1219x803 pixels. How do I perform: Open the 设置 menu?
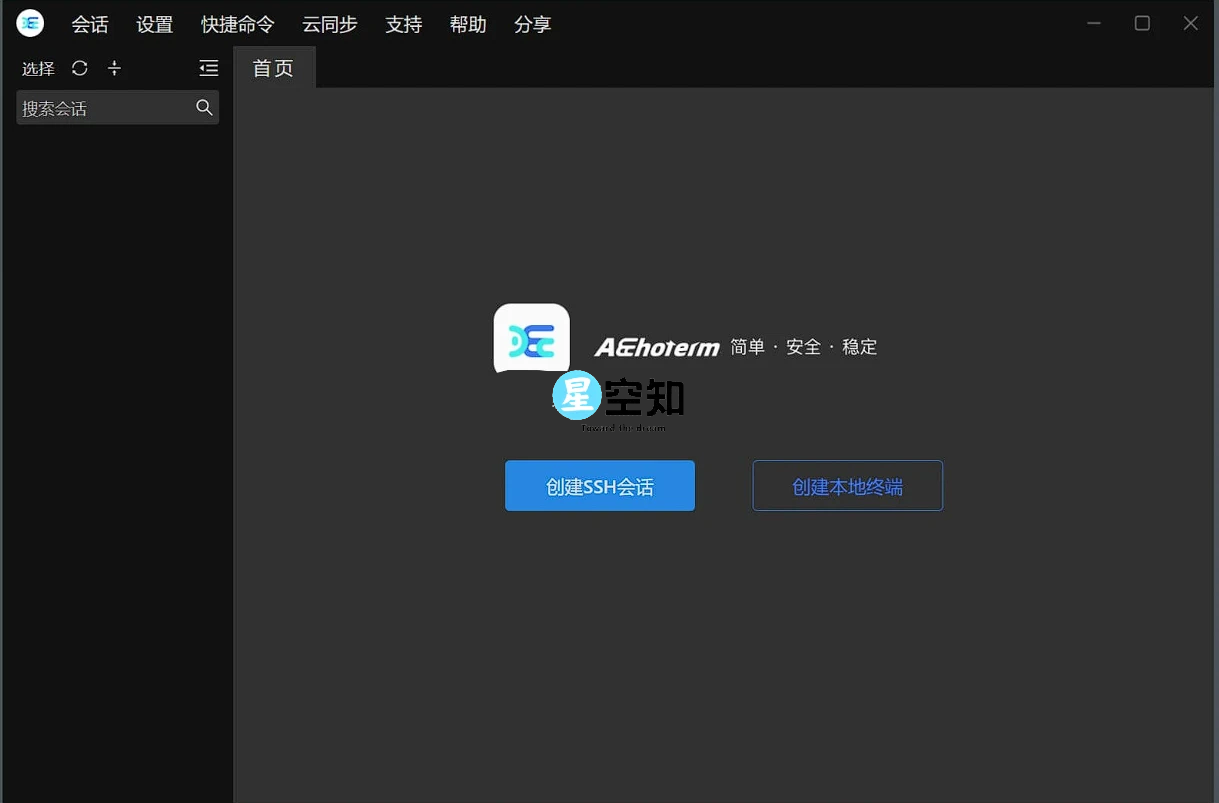coord(153,24)
